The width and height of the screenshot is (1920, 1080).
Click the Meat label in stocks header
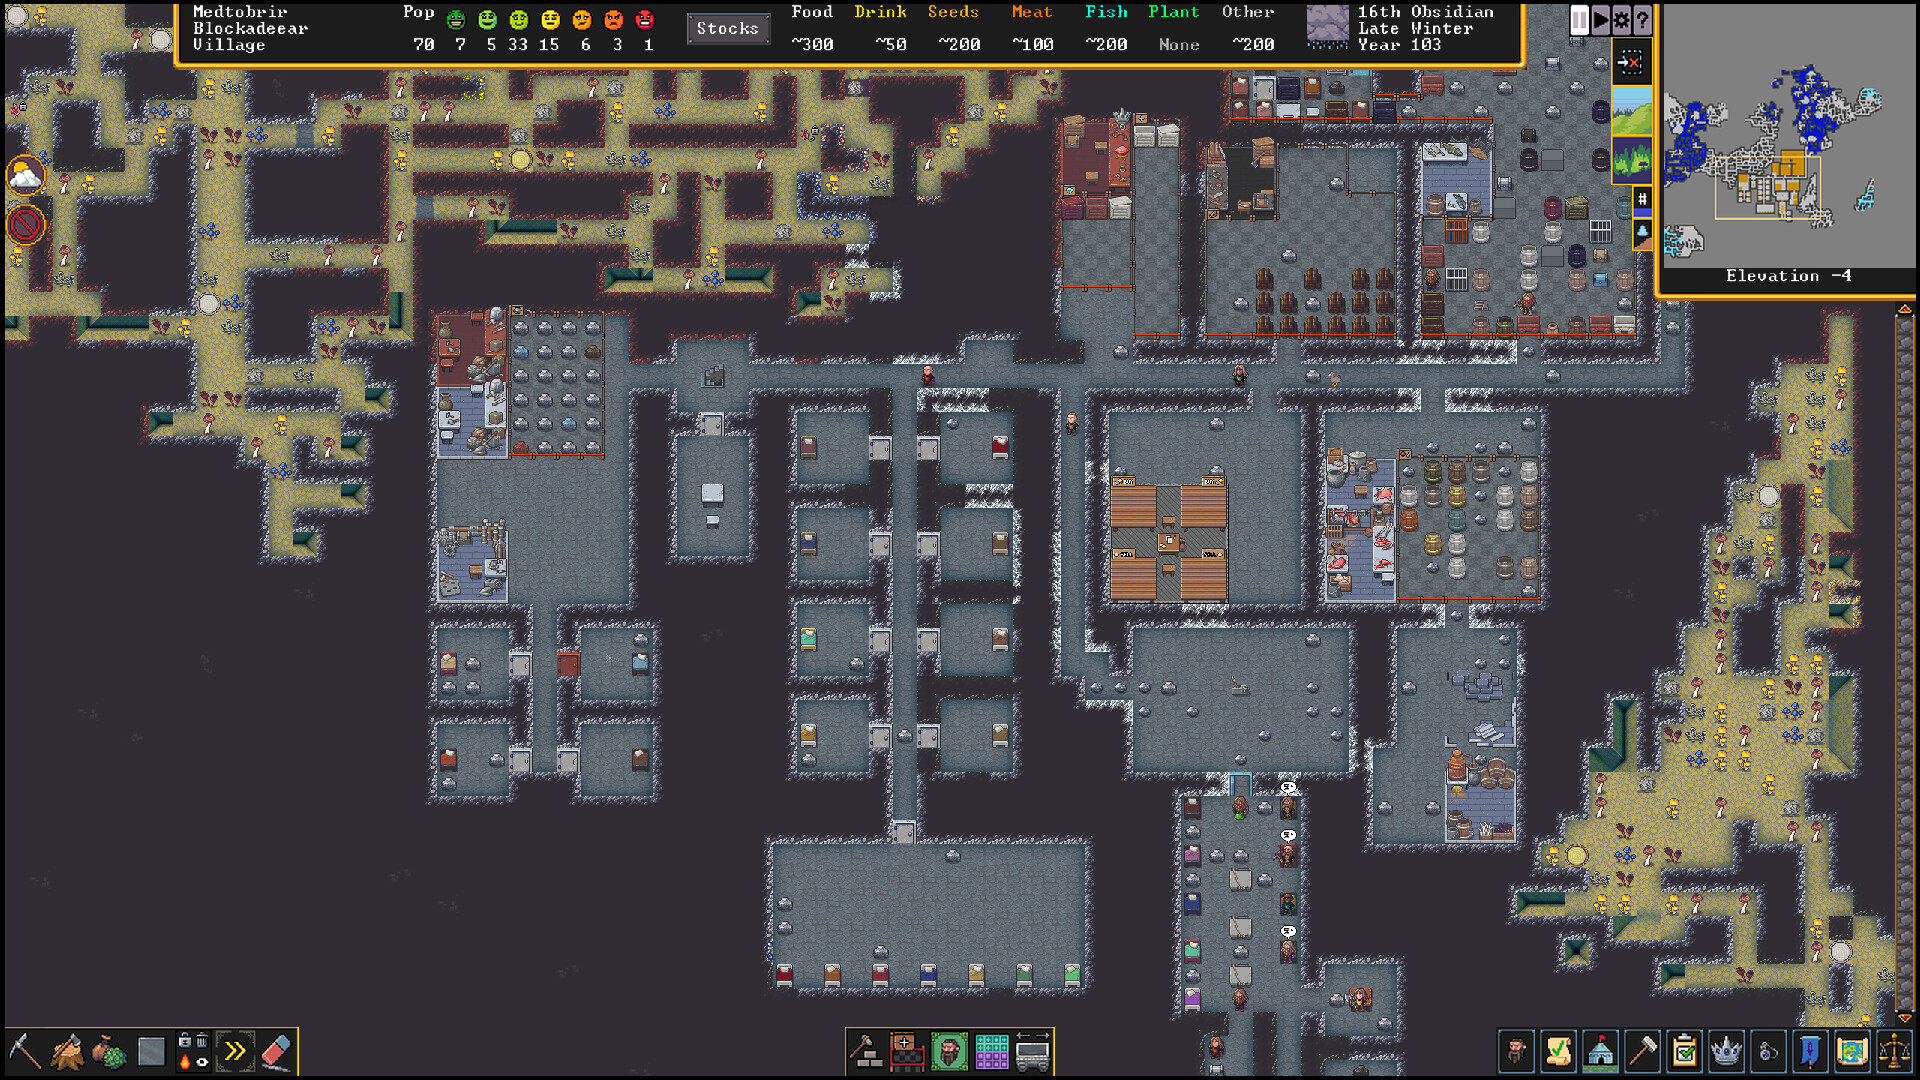coord(1040,13)
